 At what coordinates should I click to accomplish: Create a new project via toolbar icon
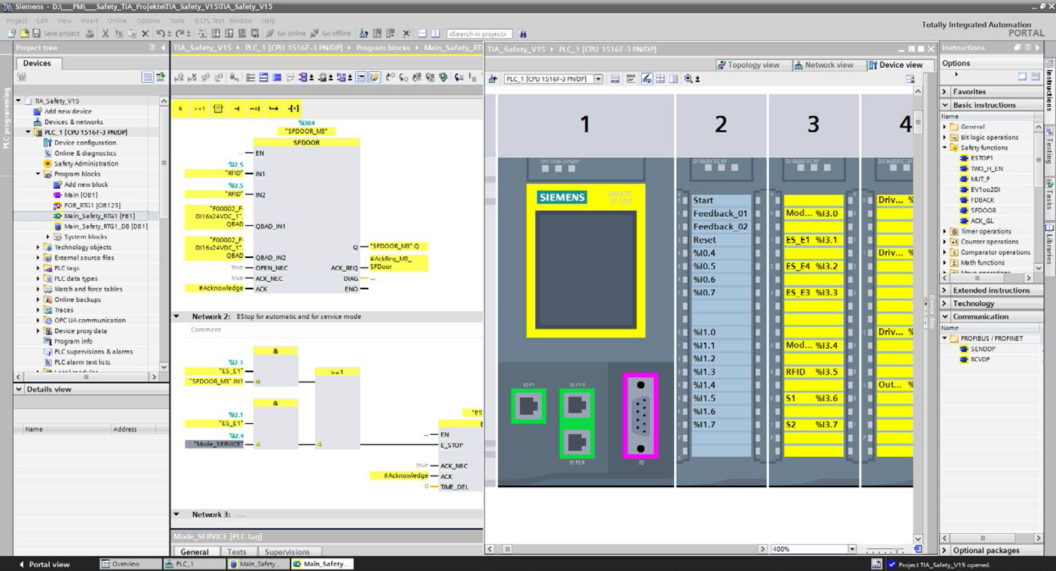click(x=11, y=33)
